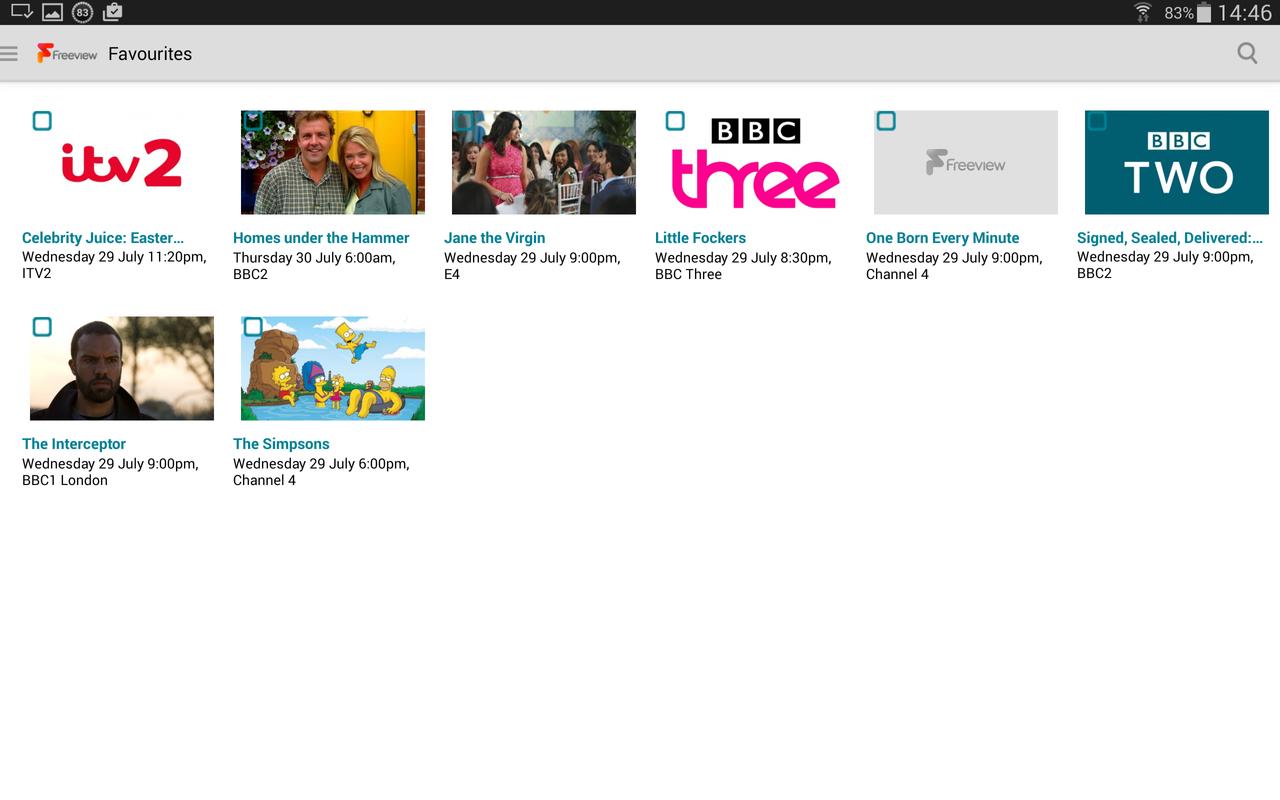Open the hamburger navigation menu
Screen dimensions: 1280x800
(x=9, y=54)
